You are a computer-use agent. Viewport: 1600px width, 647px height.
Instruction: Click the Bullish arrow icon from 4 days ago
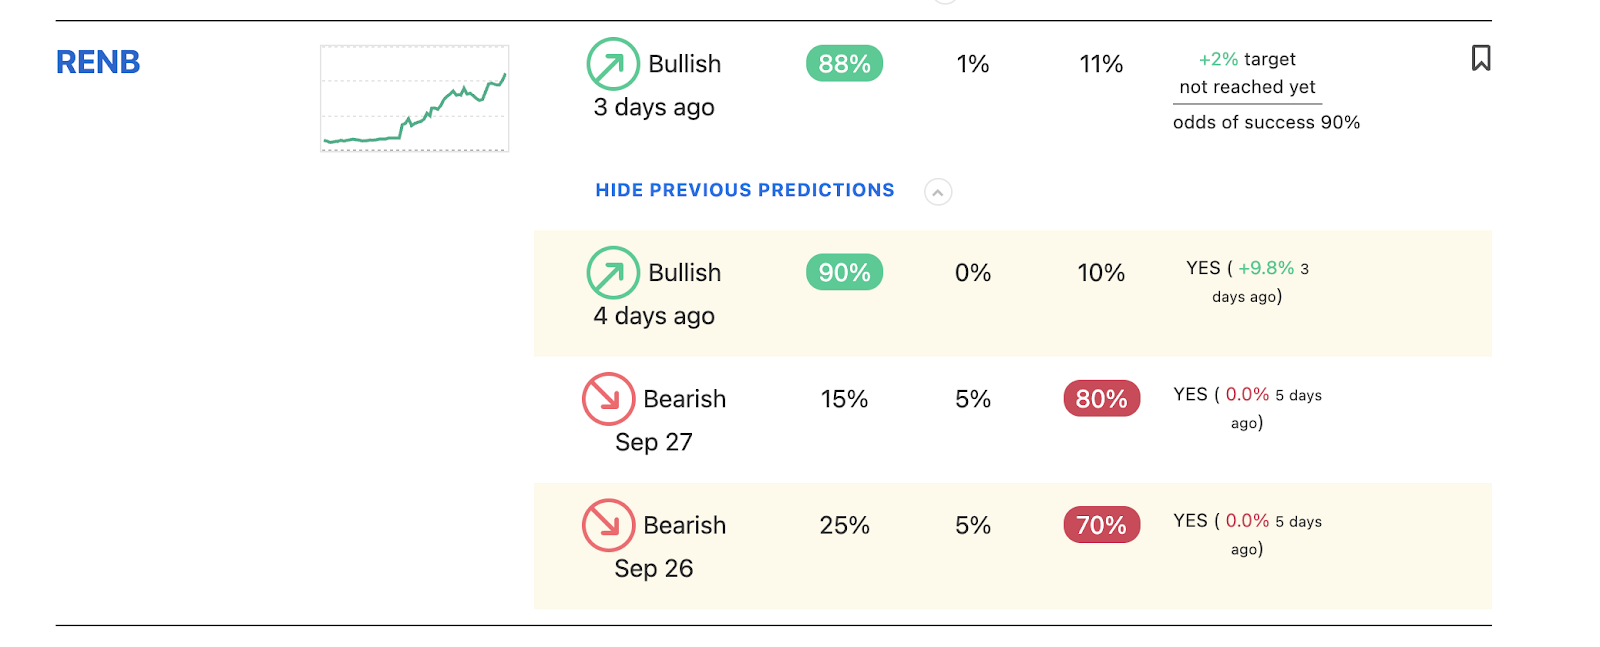coord(613,272)
